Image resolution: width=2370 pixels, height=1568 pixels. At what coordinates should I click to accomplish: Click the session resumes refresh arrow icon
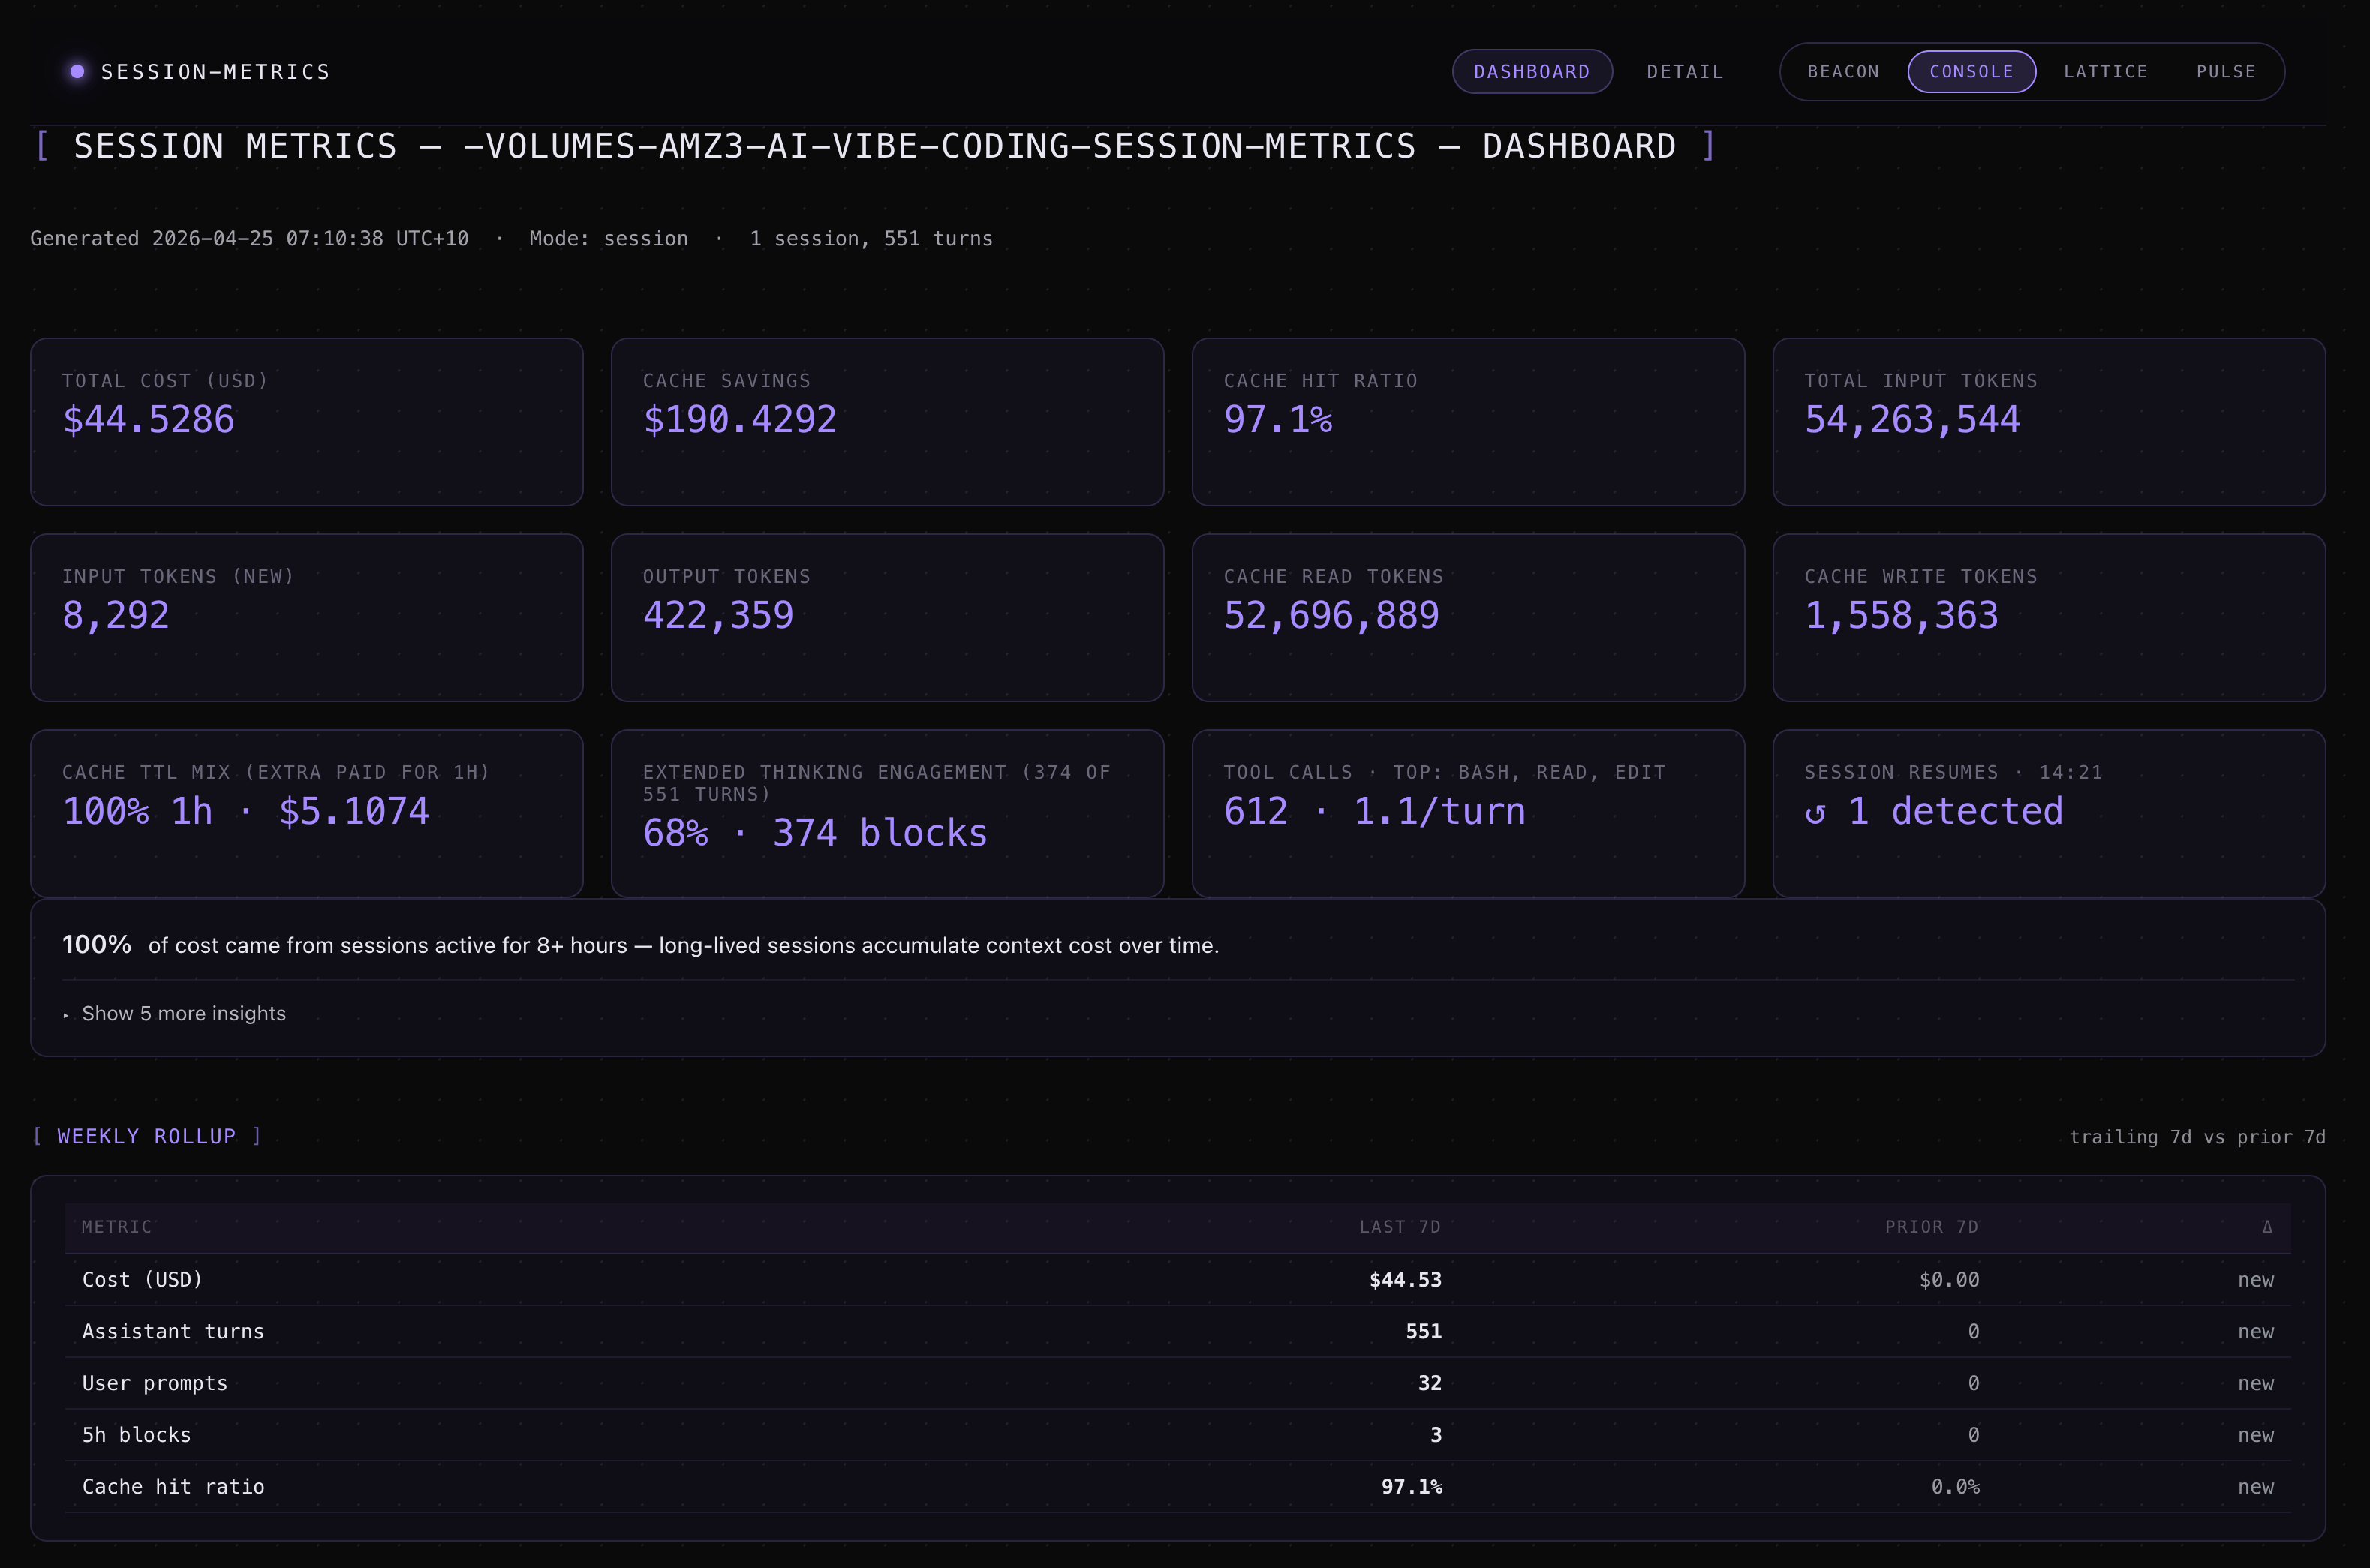[1815, 813]
